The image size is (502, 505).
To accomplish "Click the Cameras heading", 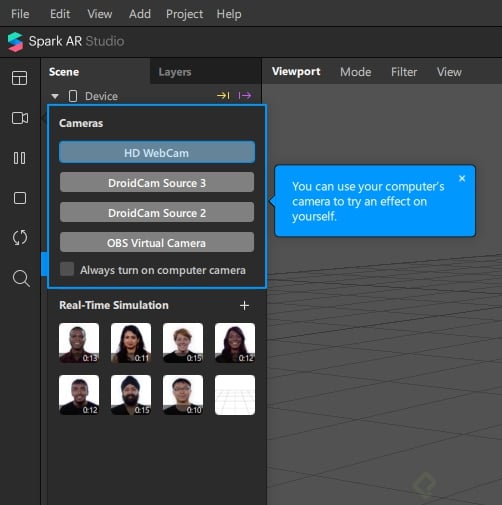I will (81, 123).
